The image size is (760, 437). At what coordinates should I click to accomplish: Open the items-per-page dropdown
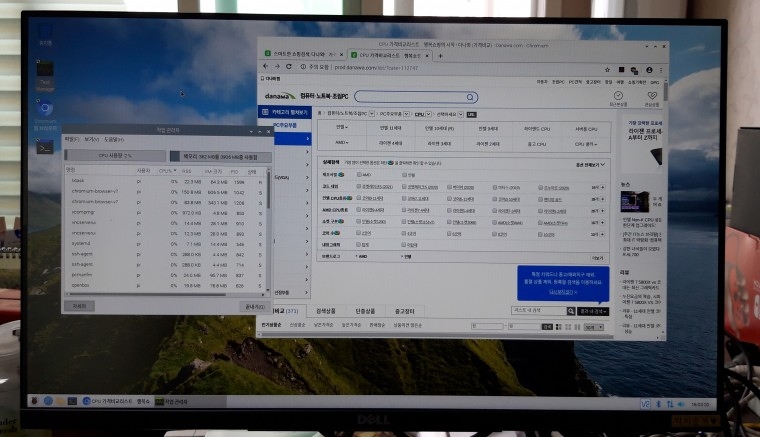click(x=593, y=328)
